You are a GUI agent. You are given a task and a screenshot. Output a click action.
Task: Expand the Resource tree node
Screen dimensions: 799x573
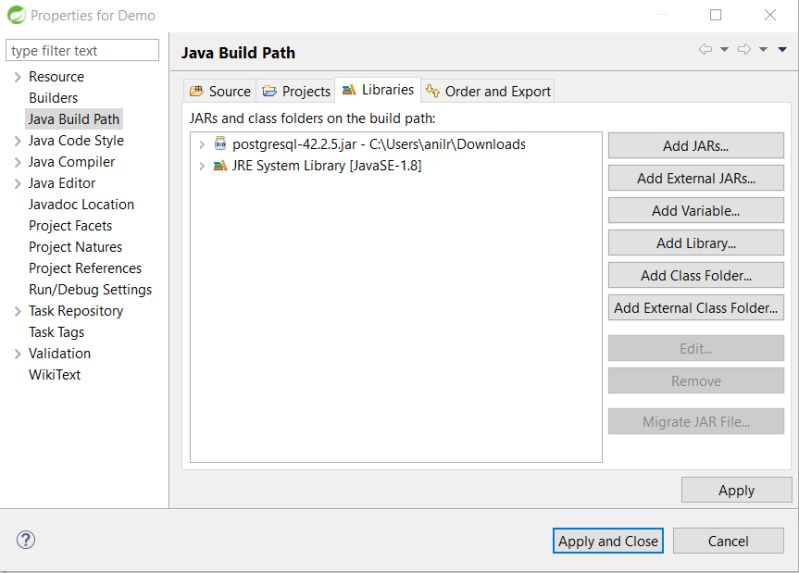(18, 77)
